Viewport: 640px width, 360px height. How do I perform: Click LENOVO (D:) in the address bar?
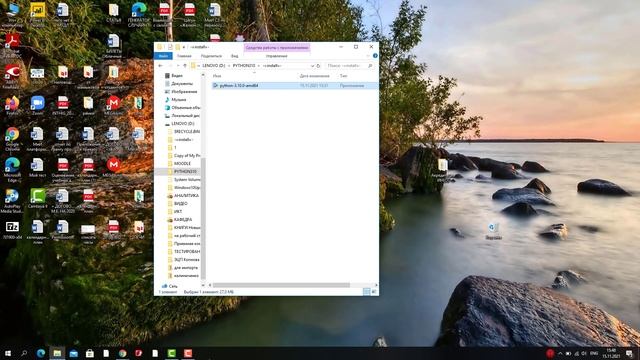(x=213, y=66)
